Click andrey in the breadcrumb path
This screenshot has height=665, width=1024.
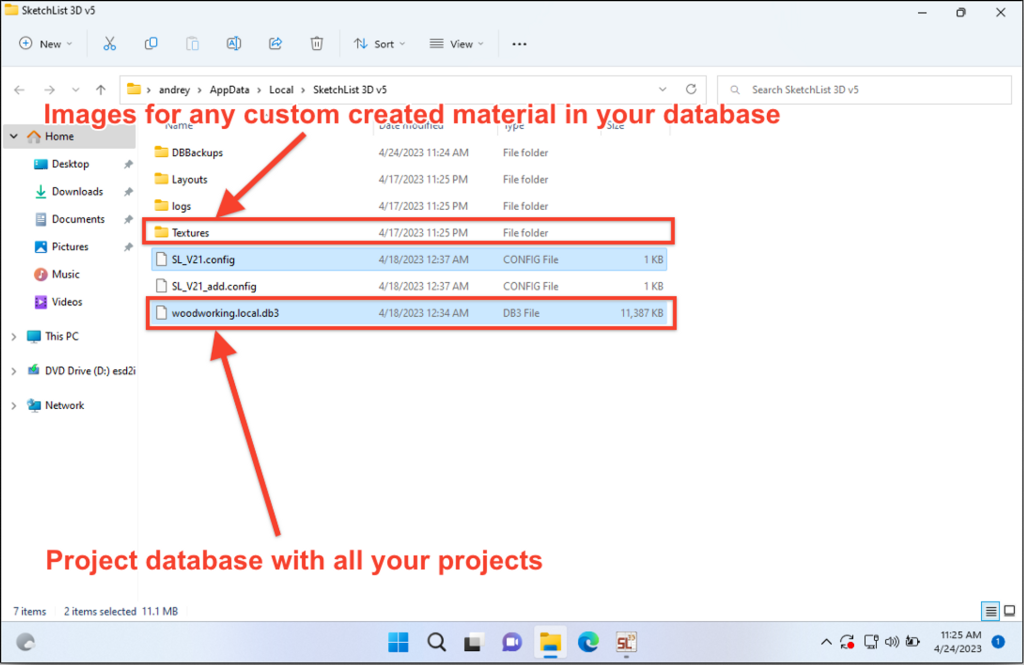[174, 89]
